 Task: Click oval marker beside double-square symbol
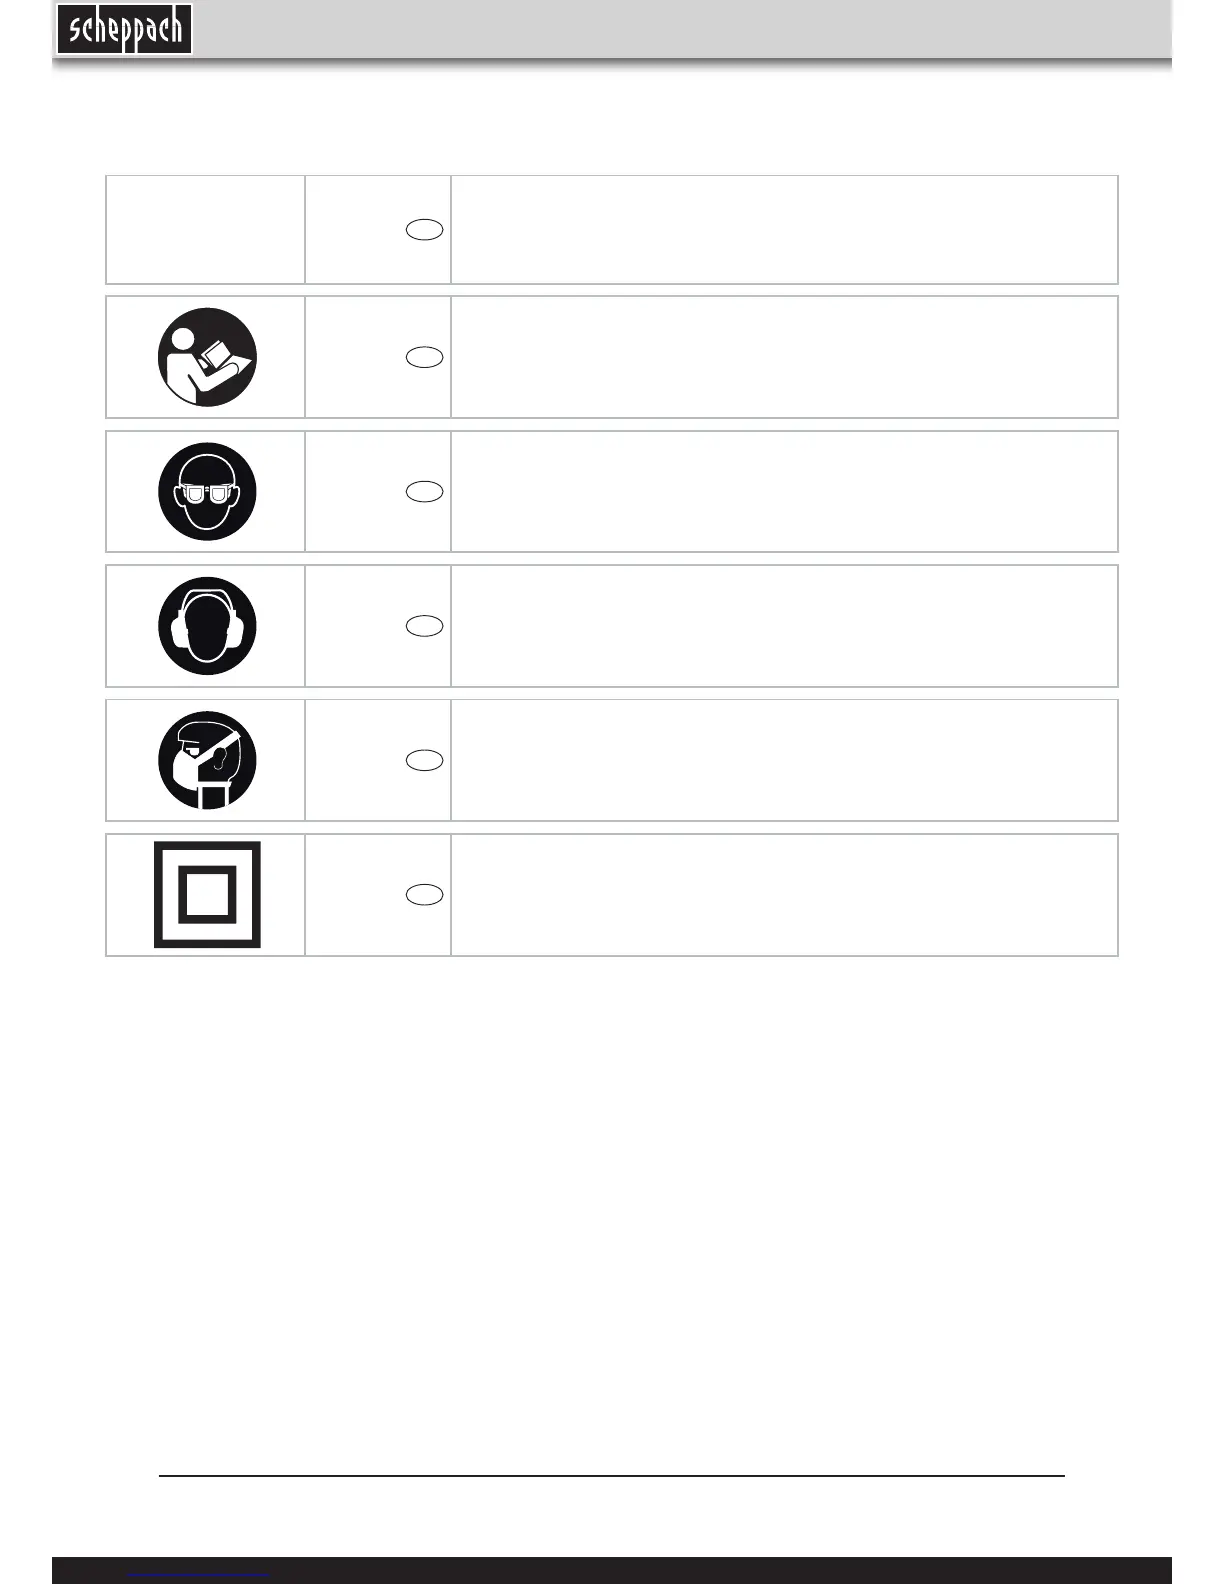(425, 894)
